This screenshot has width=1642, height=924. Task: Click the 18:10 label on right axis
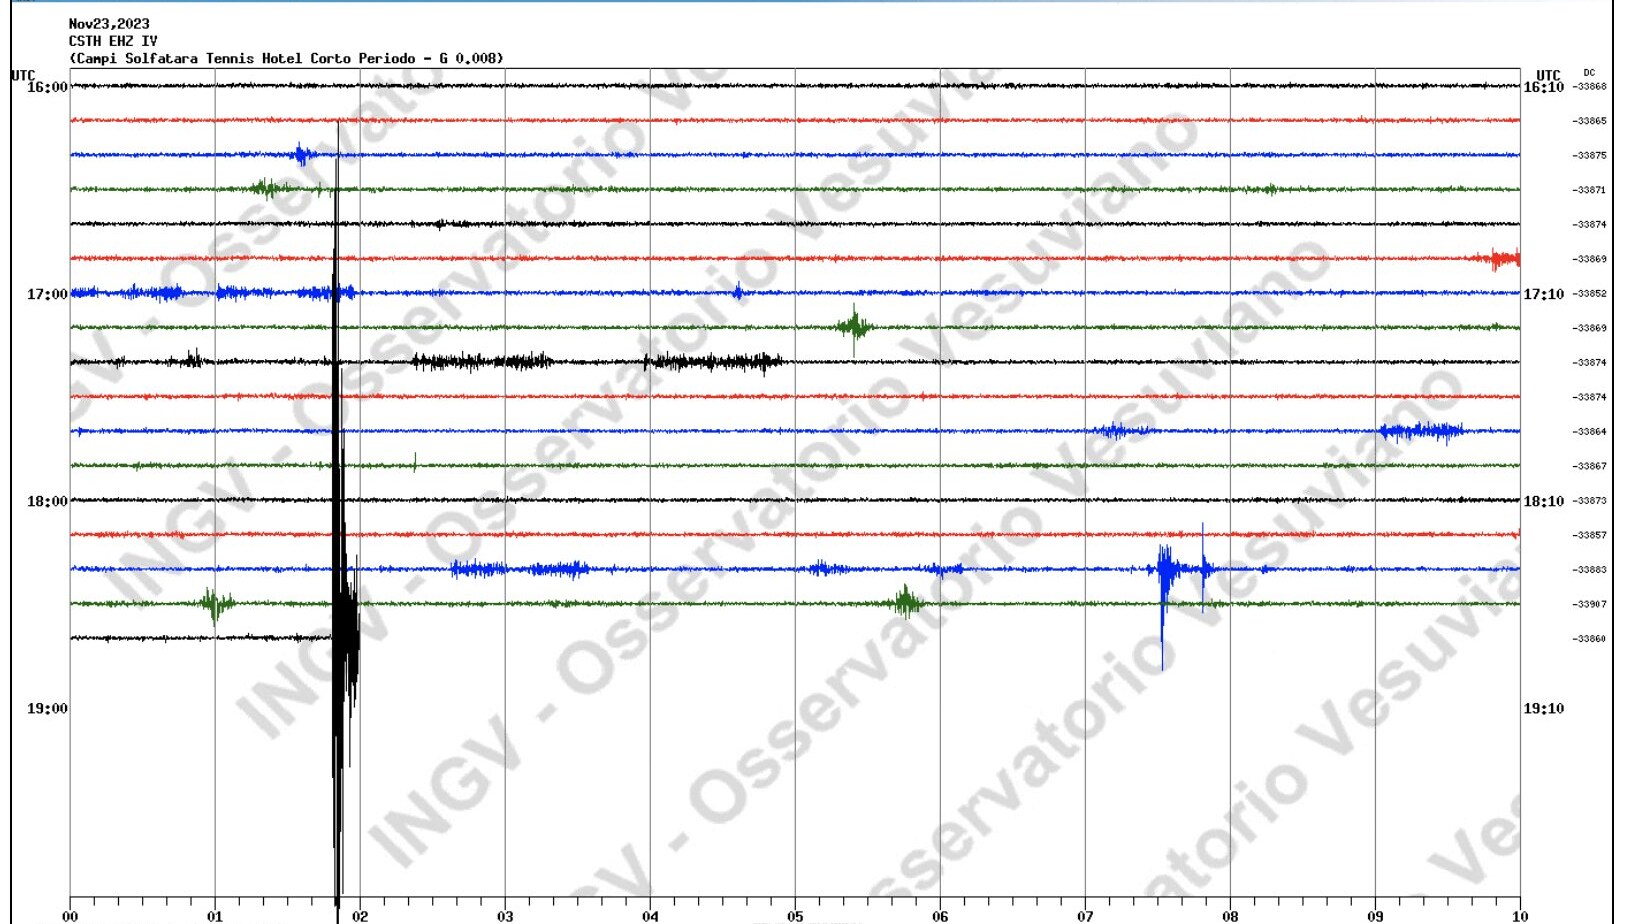(x=1543, y=501)
